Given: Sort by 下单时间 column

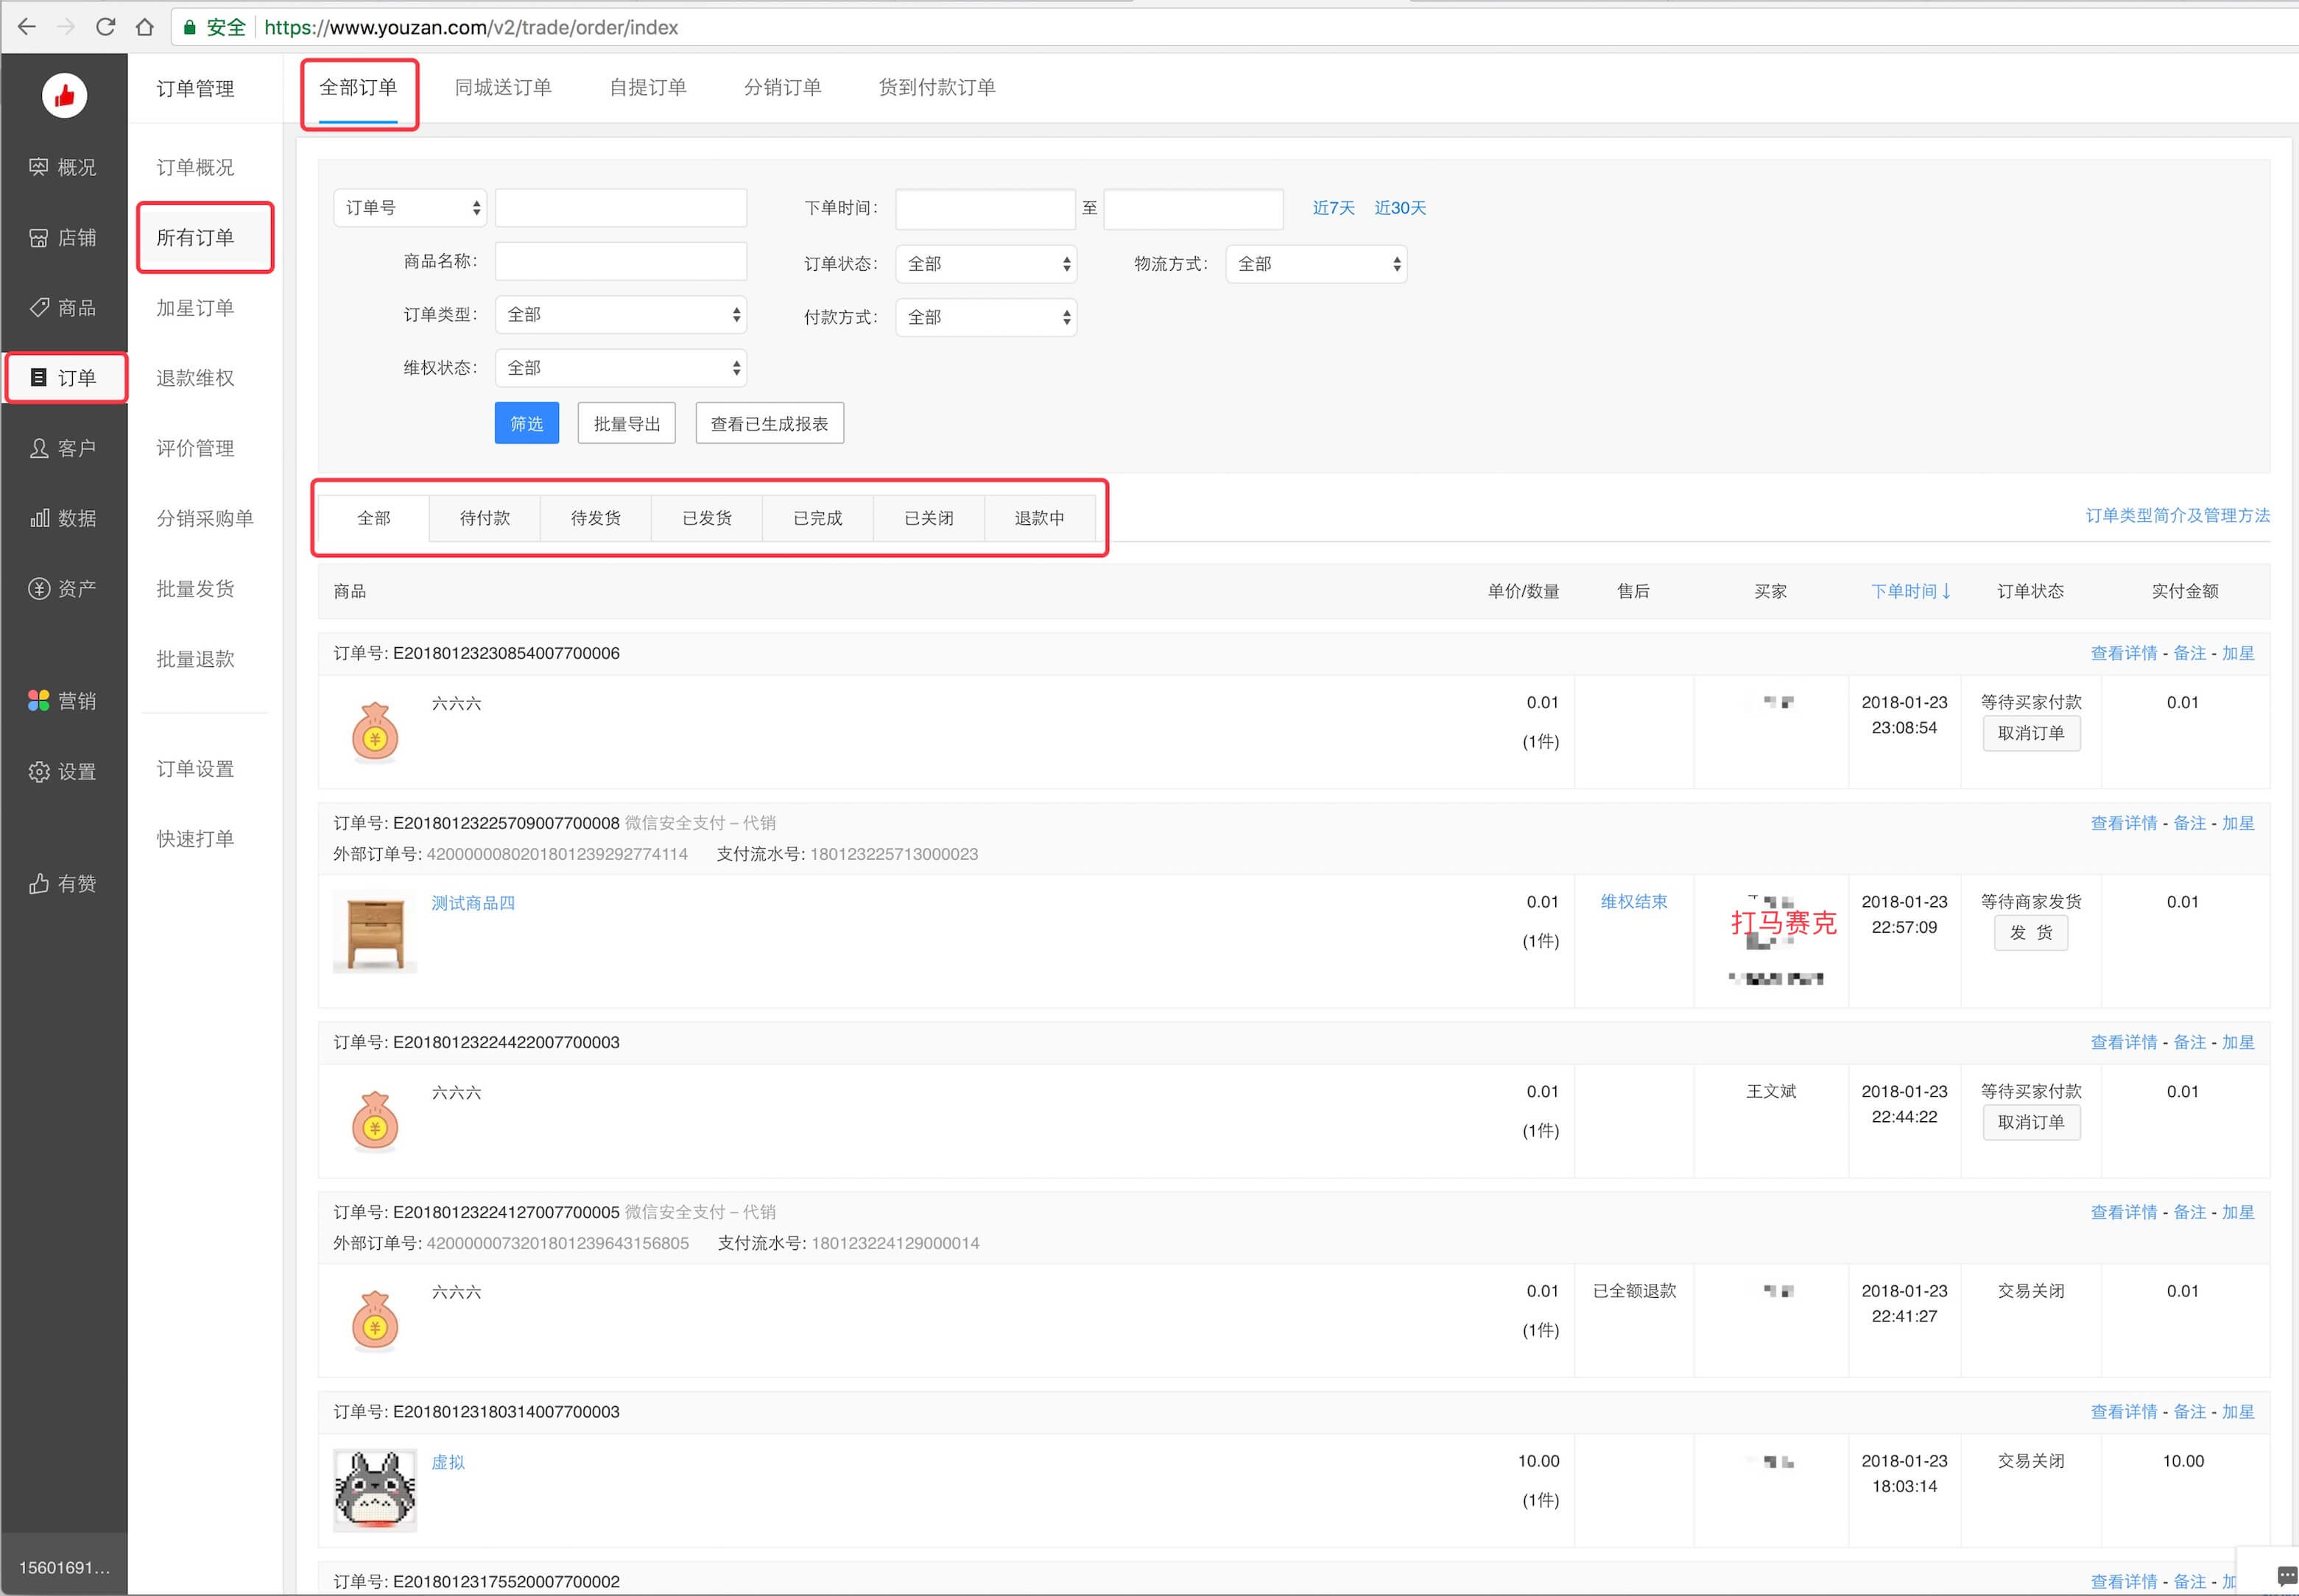Looking at the screenshot, I should [x=1911, y=591].
